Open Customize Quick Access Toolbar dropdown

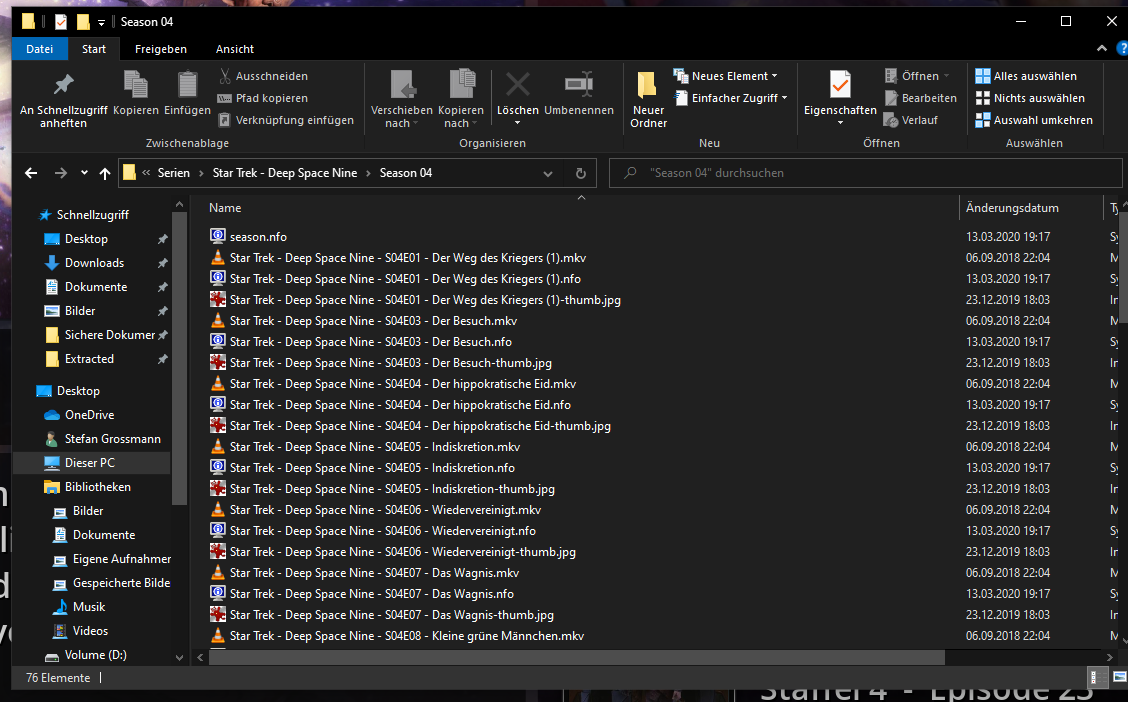[x=101, y=22]
